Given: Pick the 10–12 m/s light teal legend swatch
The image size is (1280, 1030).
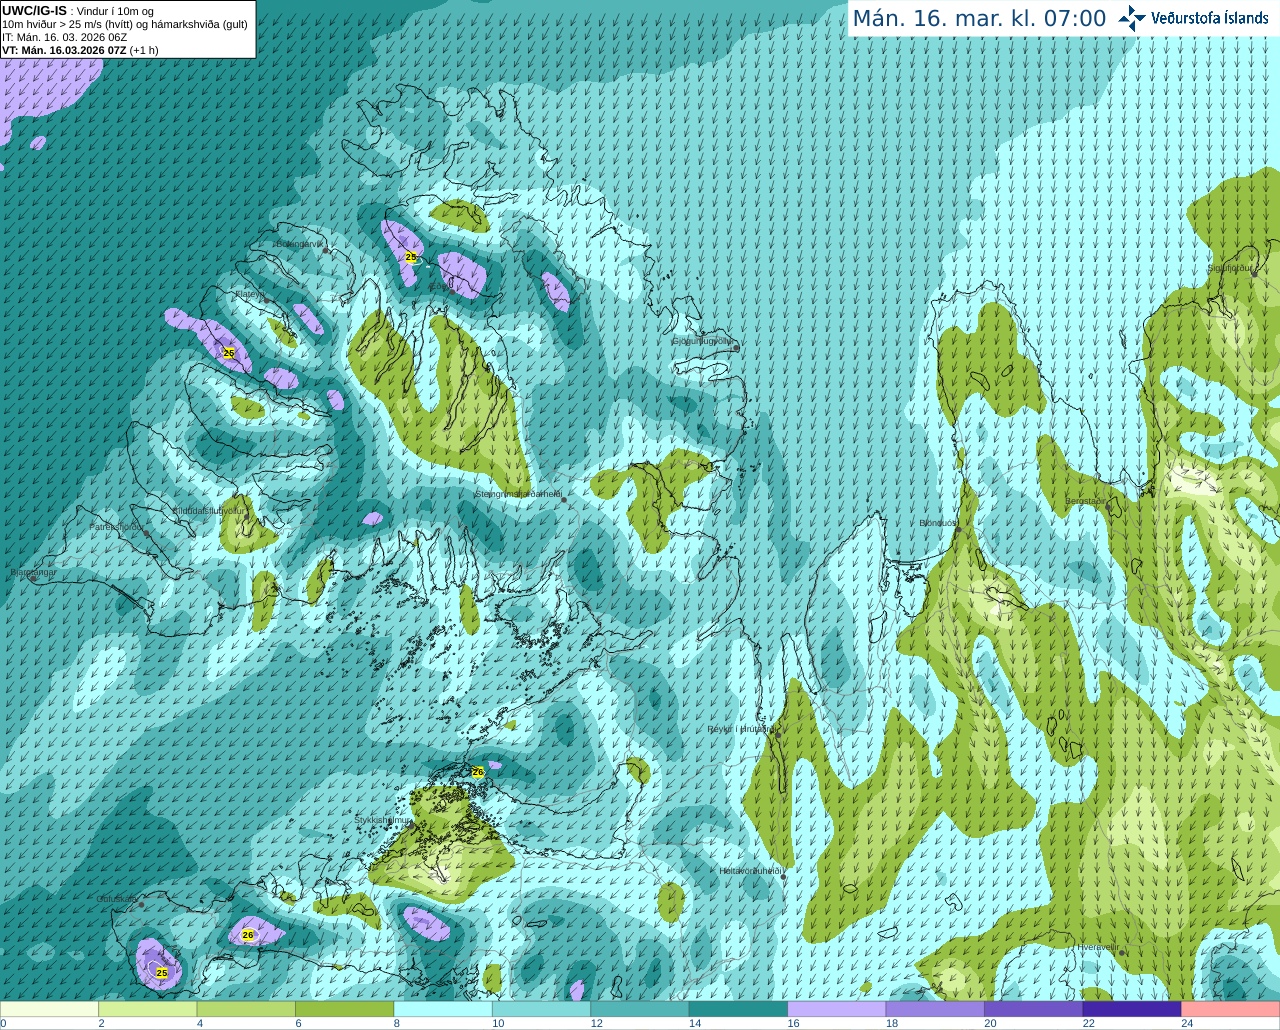Looking at the screenshot, I should [542, 1009].
